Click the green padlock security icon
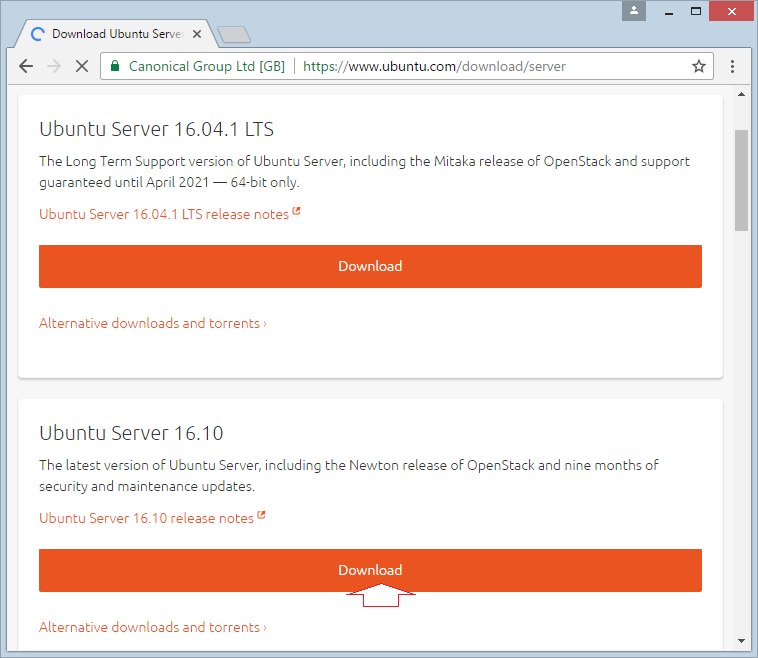 (115, 66)
